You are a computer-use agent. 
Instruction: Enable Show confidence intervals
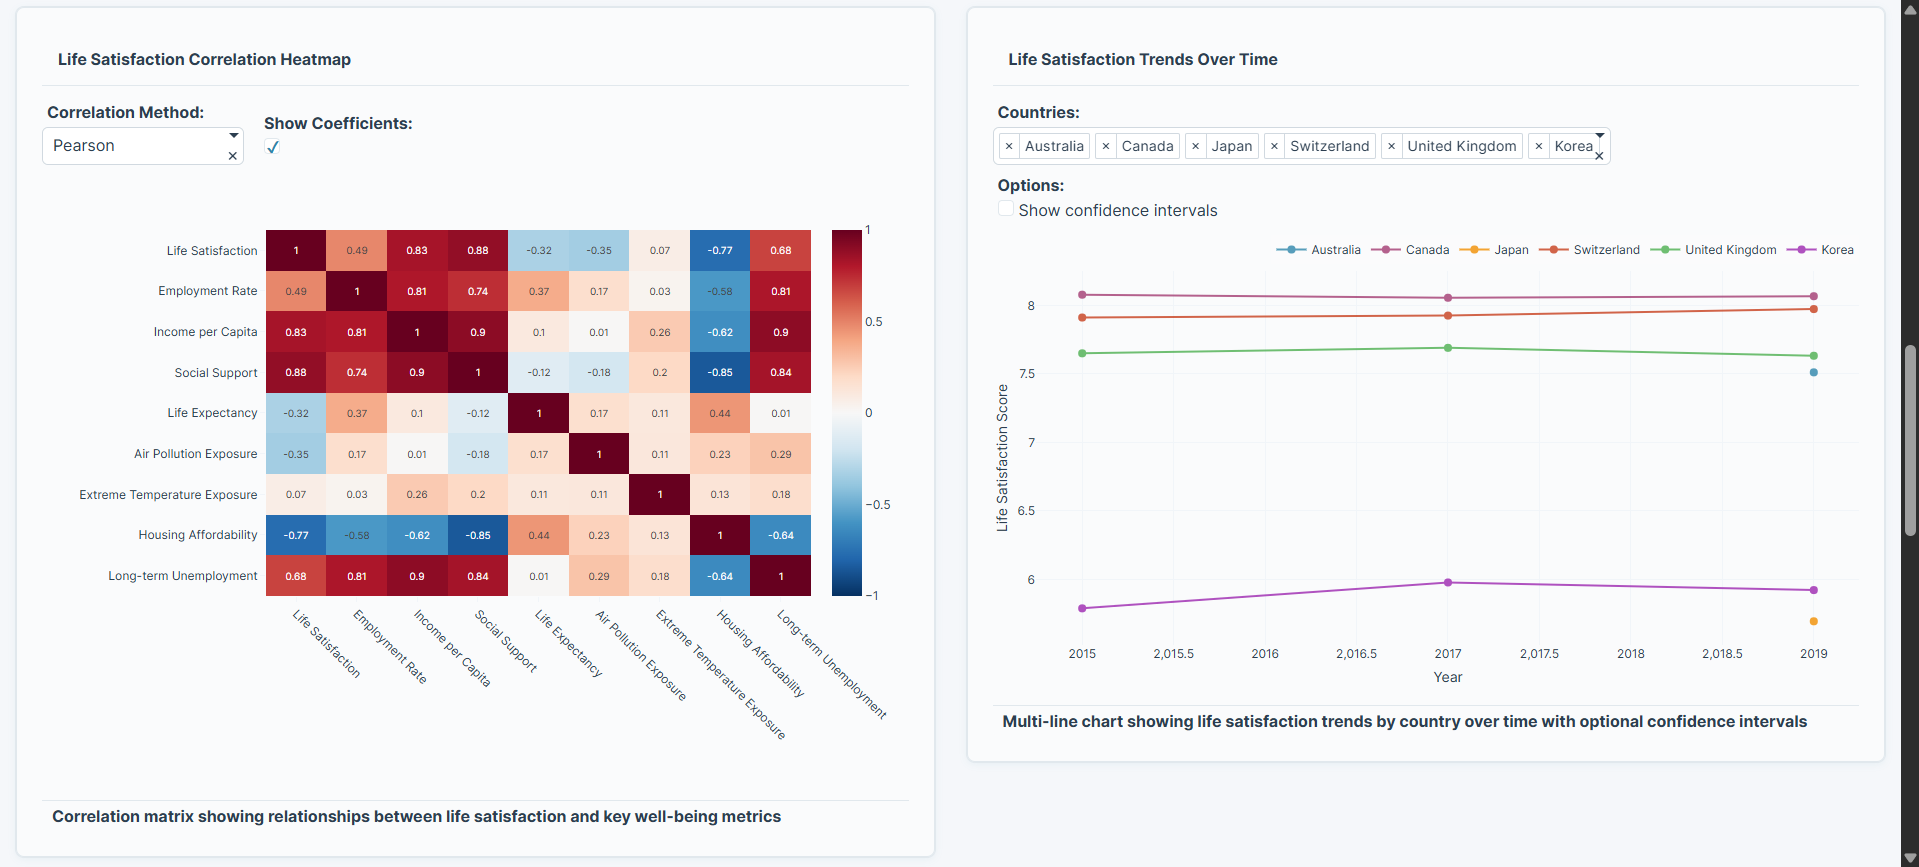pos(1006,208)
